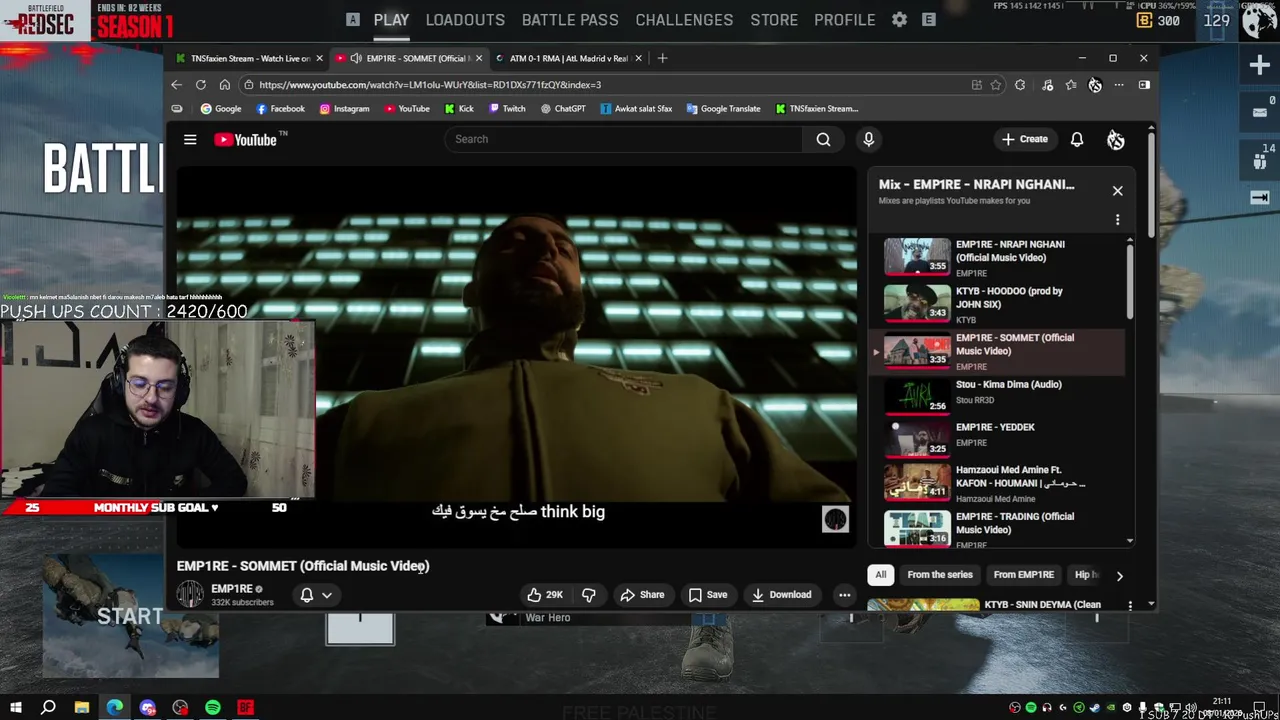Show more filter chips with the right chevron
This screenshot has height=720, width=1280.
pos(1119,576)
